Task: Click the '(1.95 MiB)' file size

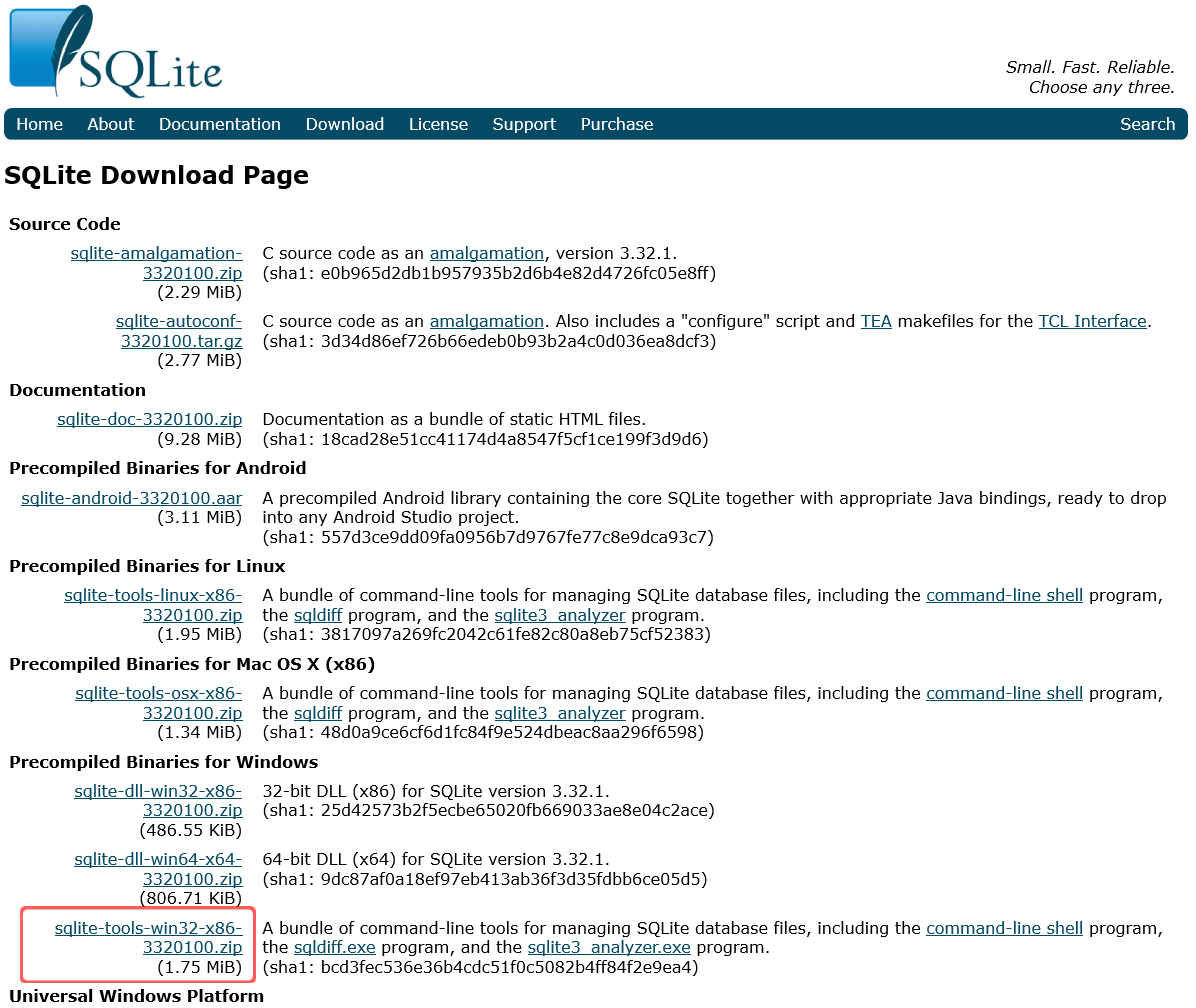Action: tap(200, 634)
